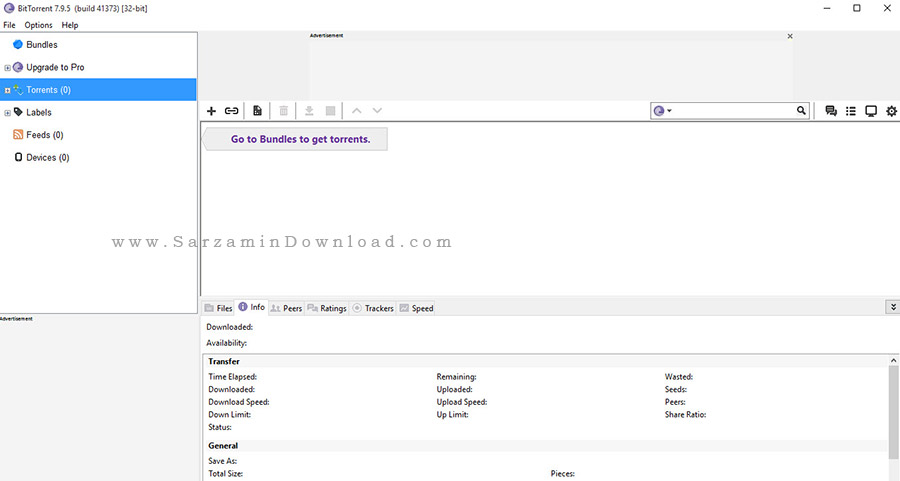This screenshot has height=481, width=900.
Task: Select Feeds (0) in the sidebar
Action: pos(45,135)
